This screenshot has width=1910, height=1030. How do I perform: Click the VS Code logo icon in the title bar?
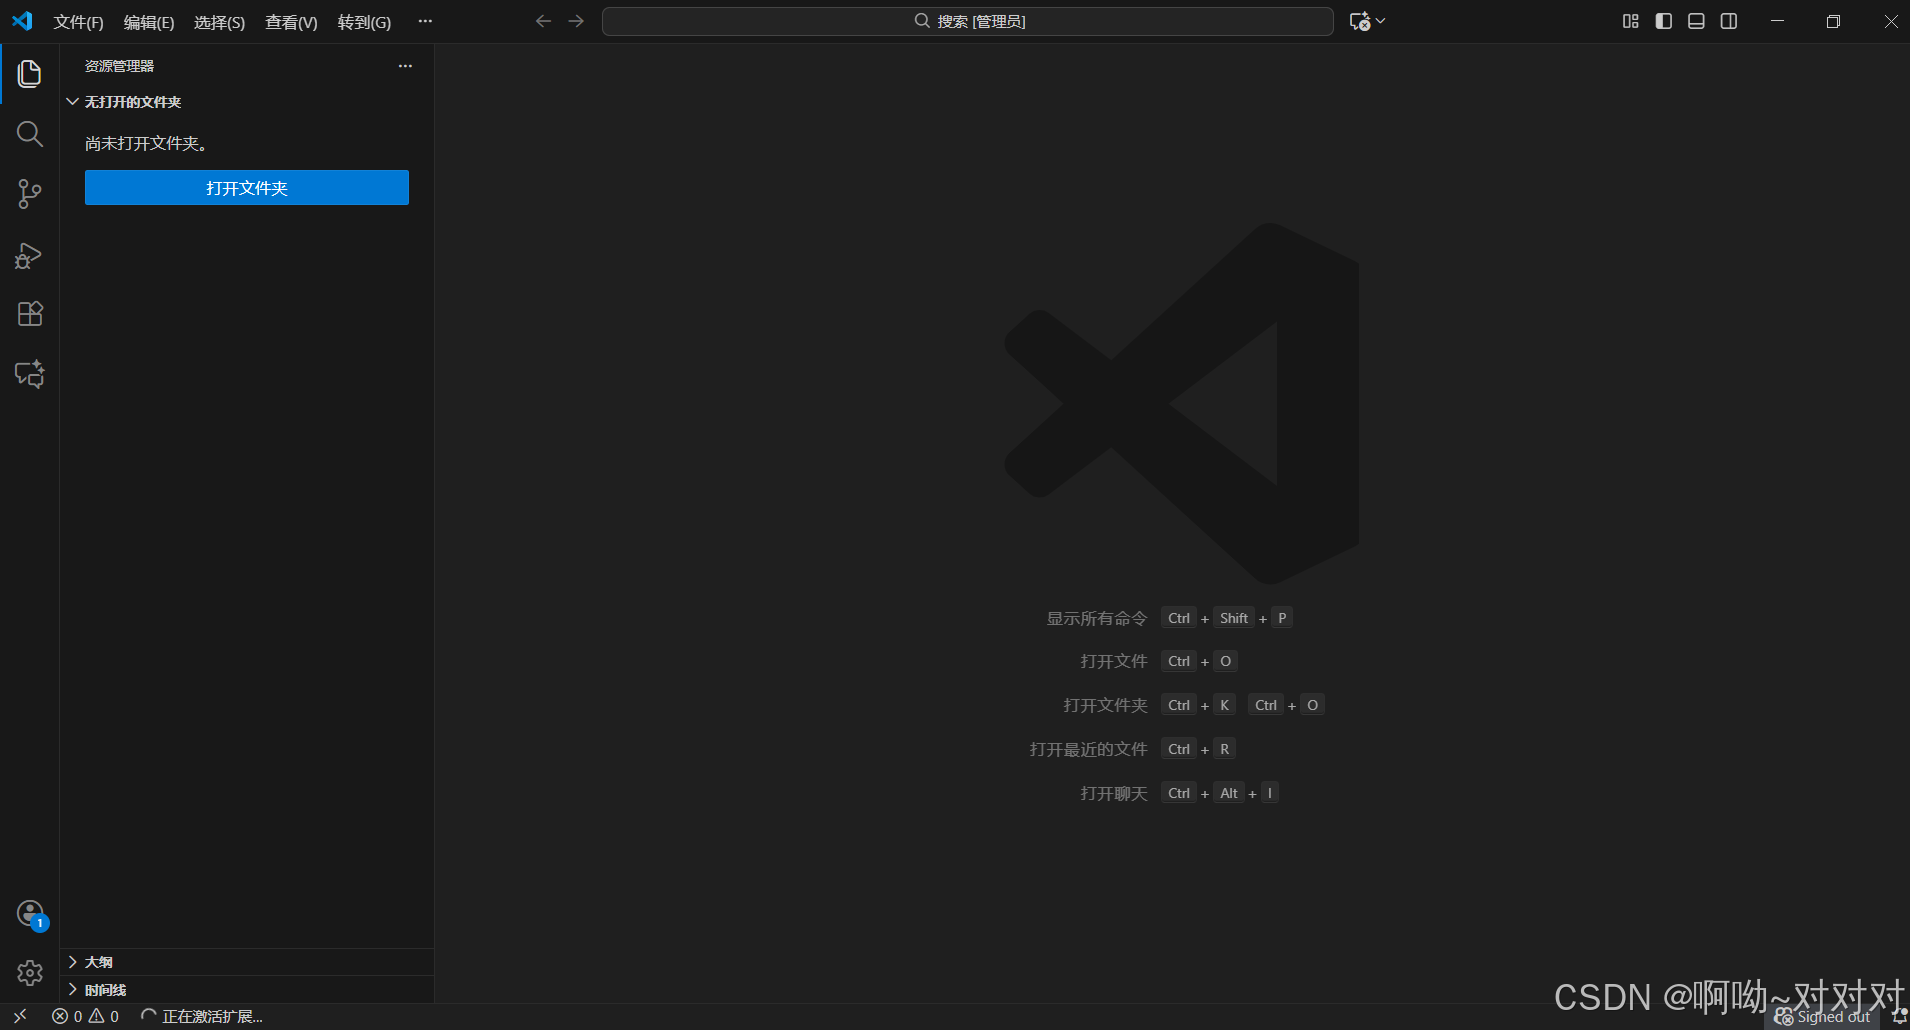(22, 21)
